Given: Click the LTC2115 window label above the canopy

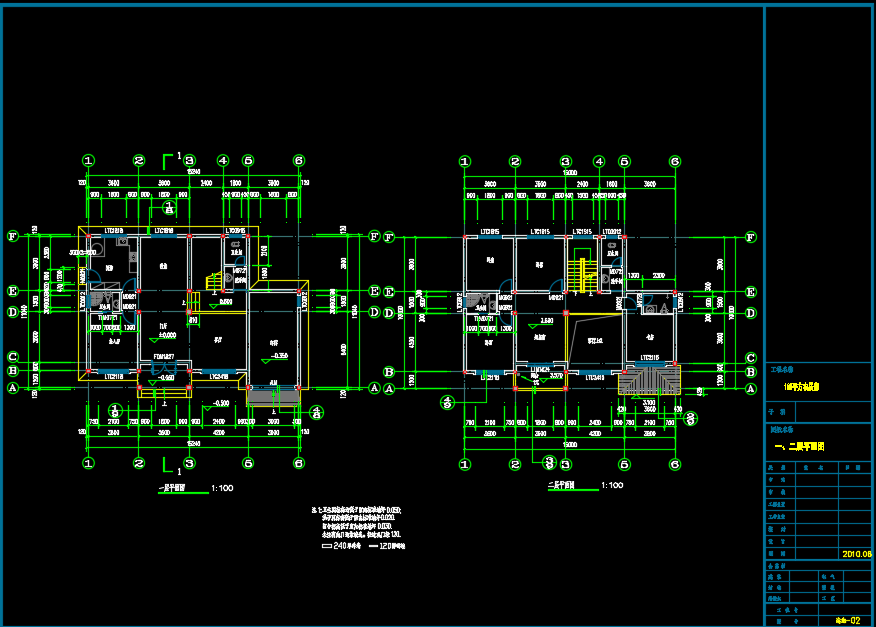Looking at the screenshot, I should 649,358.
